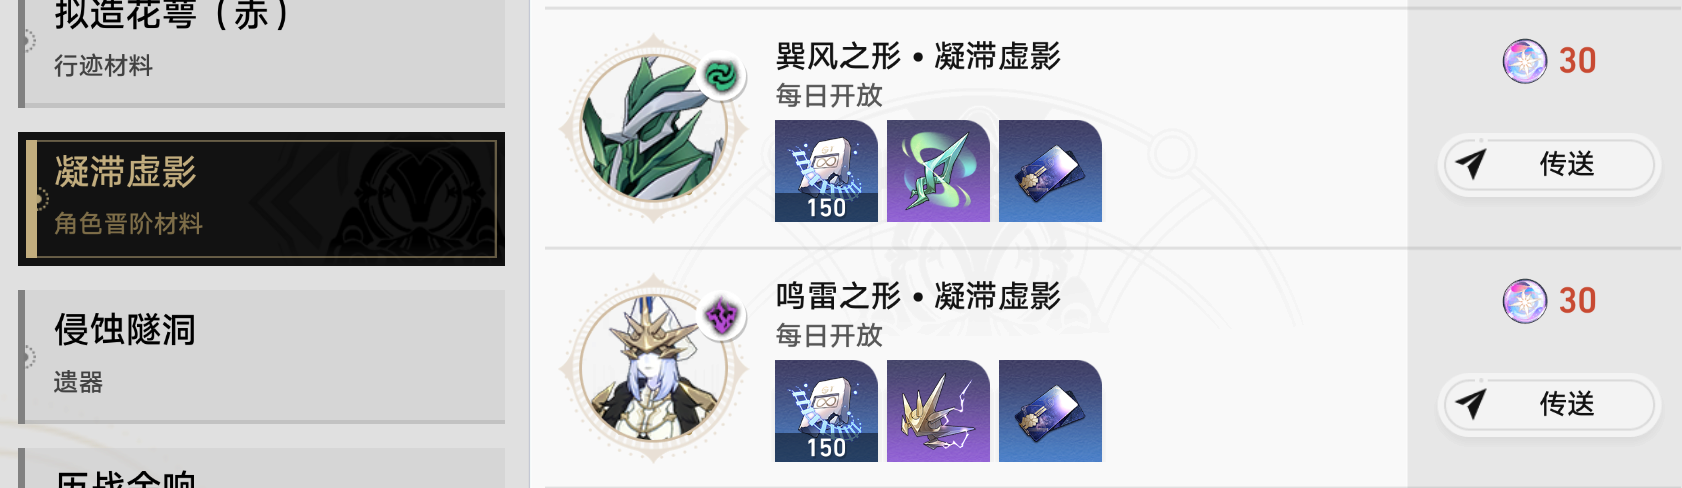Image resolution: width=1682 pixels, height=488 pixels.
Task: Click Trailblaze Power icon costing 30 for 巽风之形
Action: coord(1525,61)
